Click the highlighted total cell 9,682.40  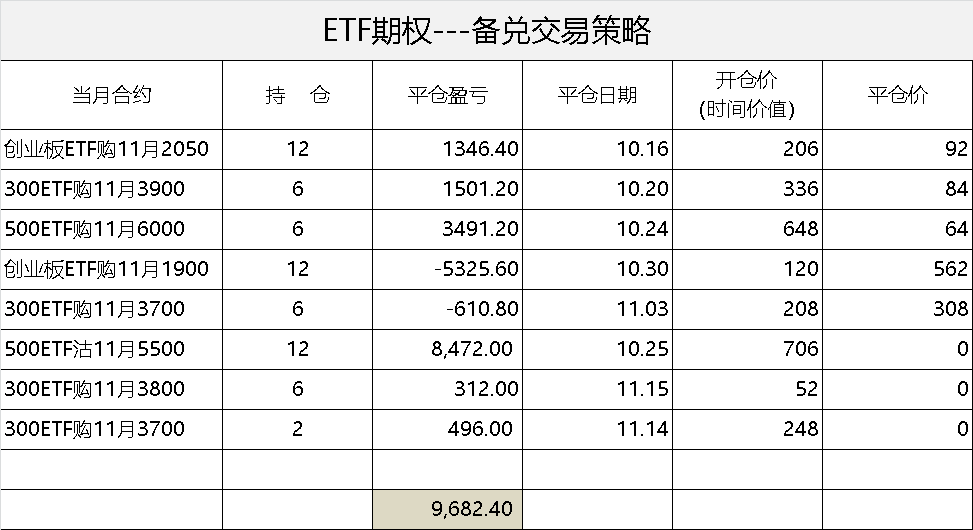tap(447, 509)
